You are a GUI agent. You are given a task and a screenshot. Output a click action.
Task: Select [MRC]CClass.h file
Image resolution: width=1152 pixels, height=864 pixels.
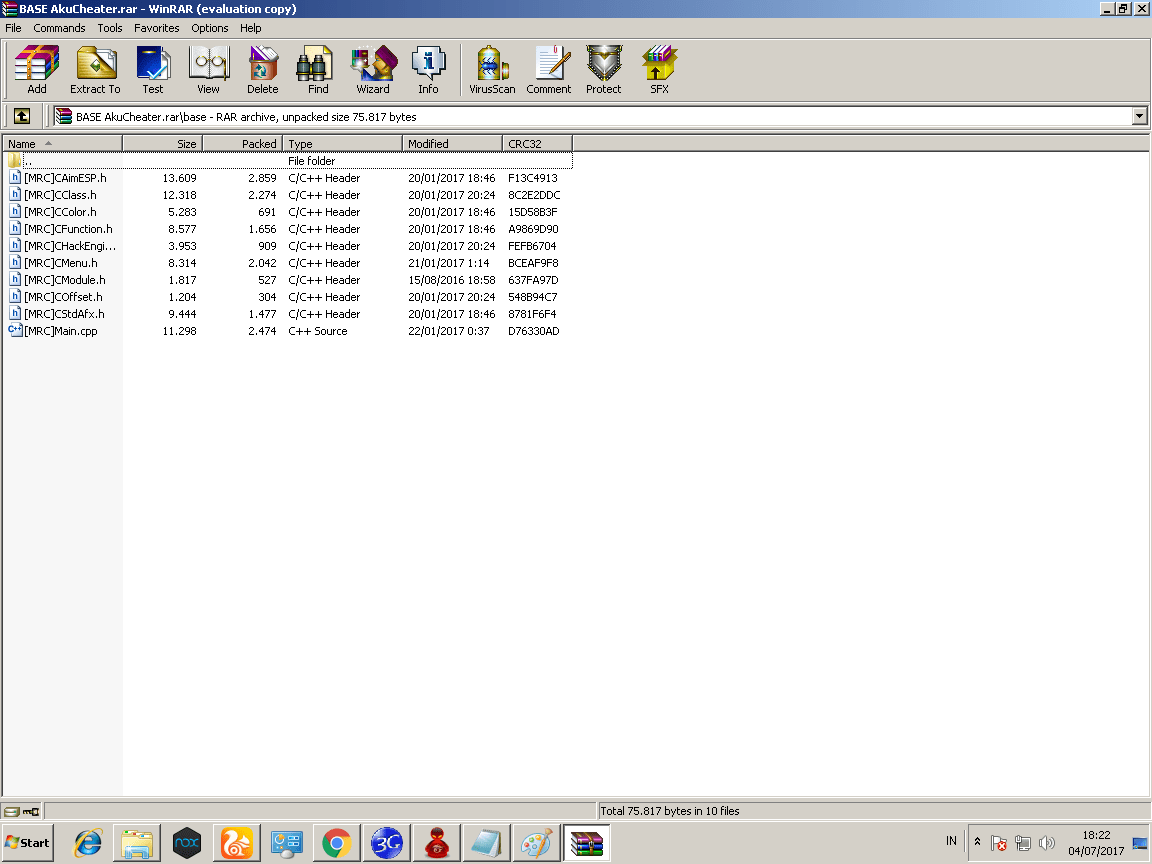[60, 195]
